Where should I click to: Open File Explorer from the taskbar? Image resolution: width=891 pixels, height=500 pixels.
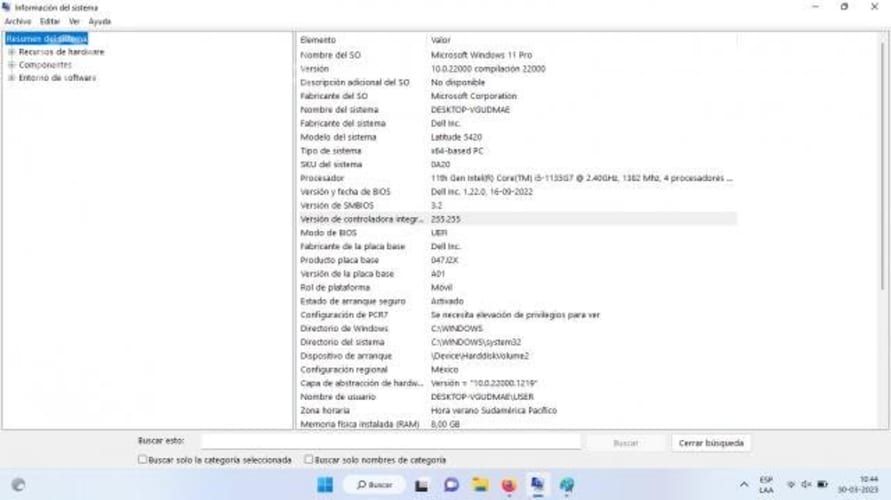pos(480,485)
